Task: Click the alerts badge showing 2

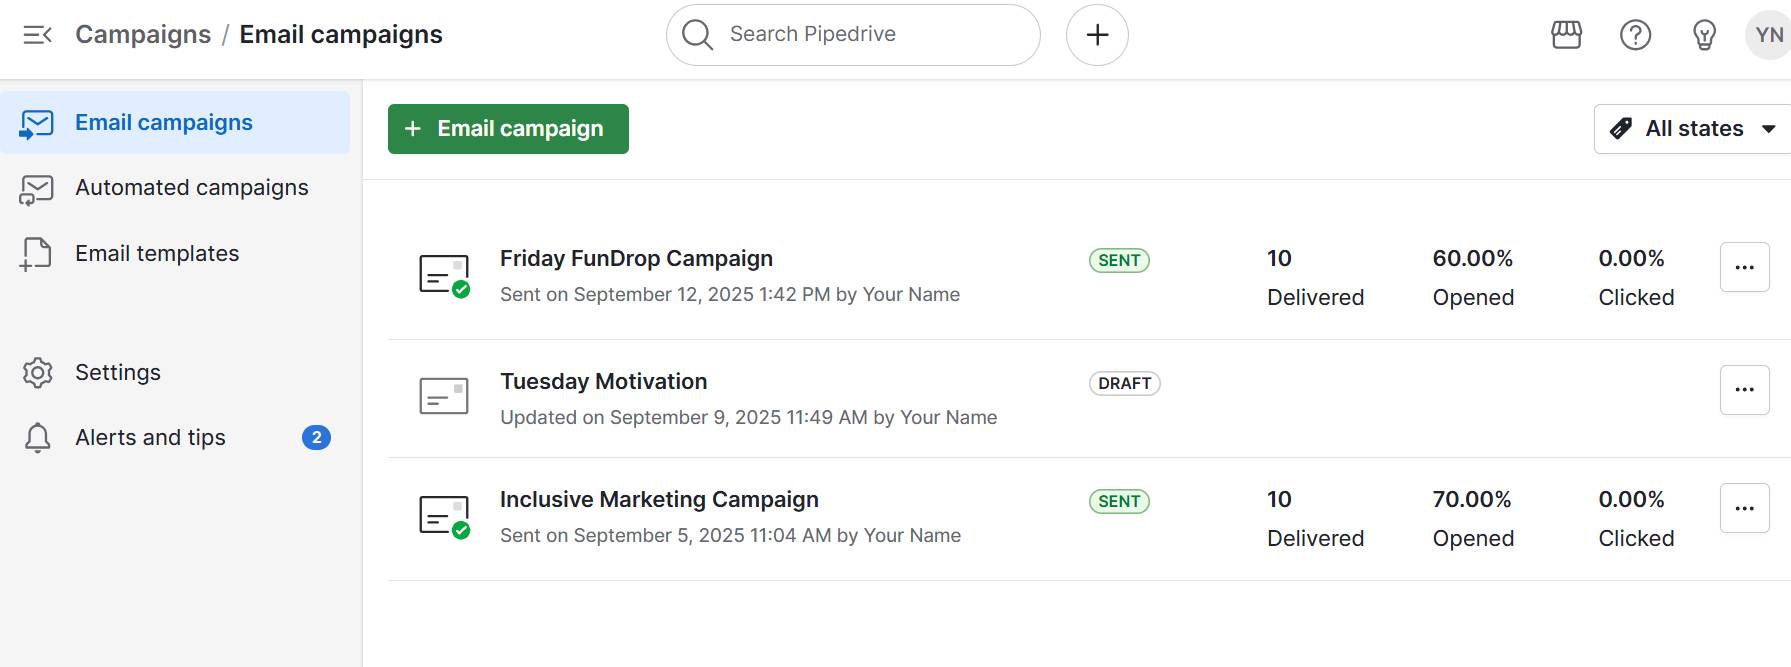Action: tap(316, 437)
